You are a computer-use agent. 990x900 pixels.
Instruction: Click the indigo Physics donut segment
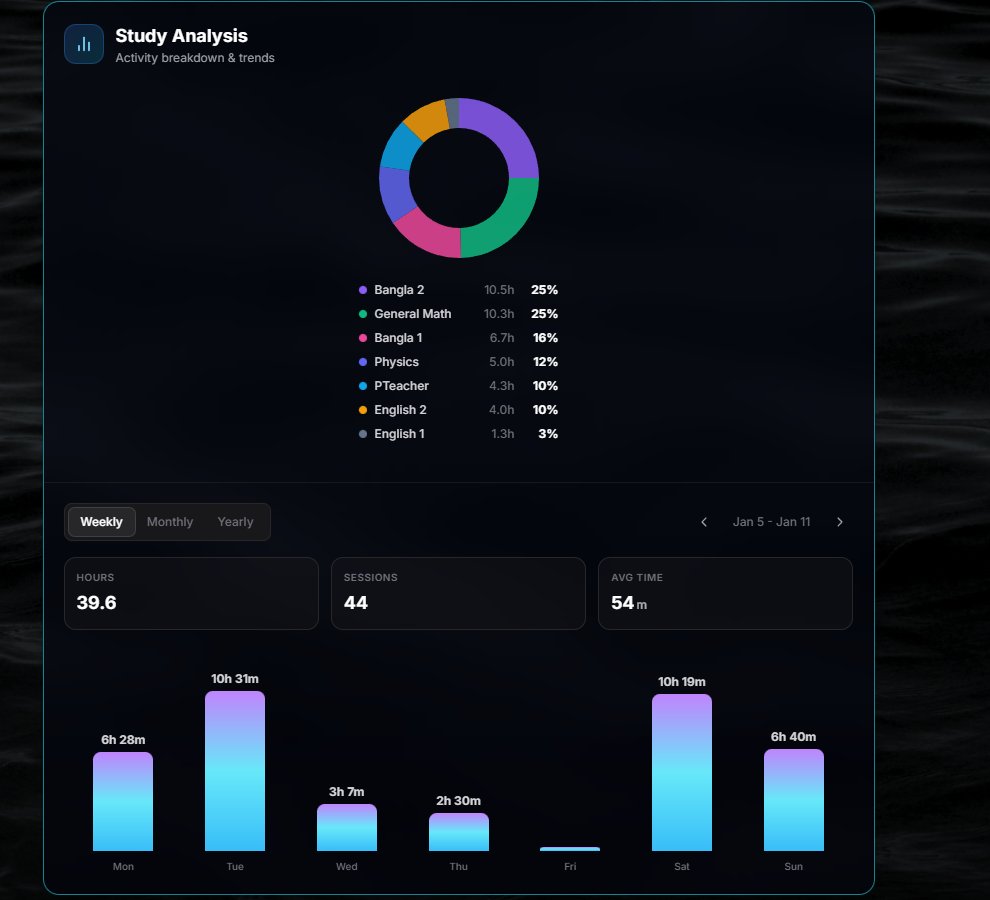397,193
